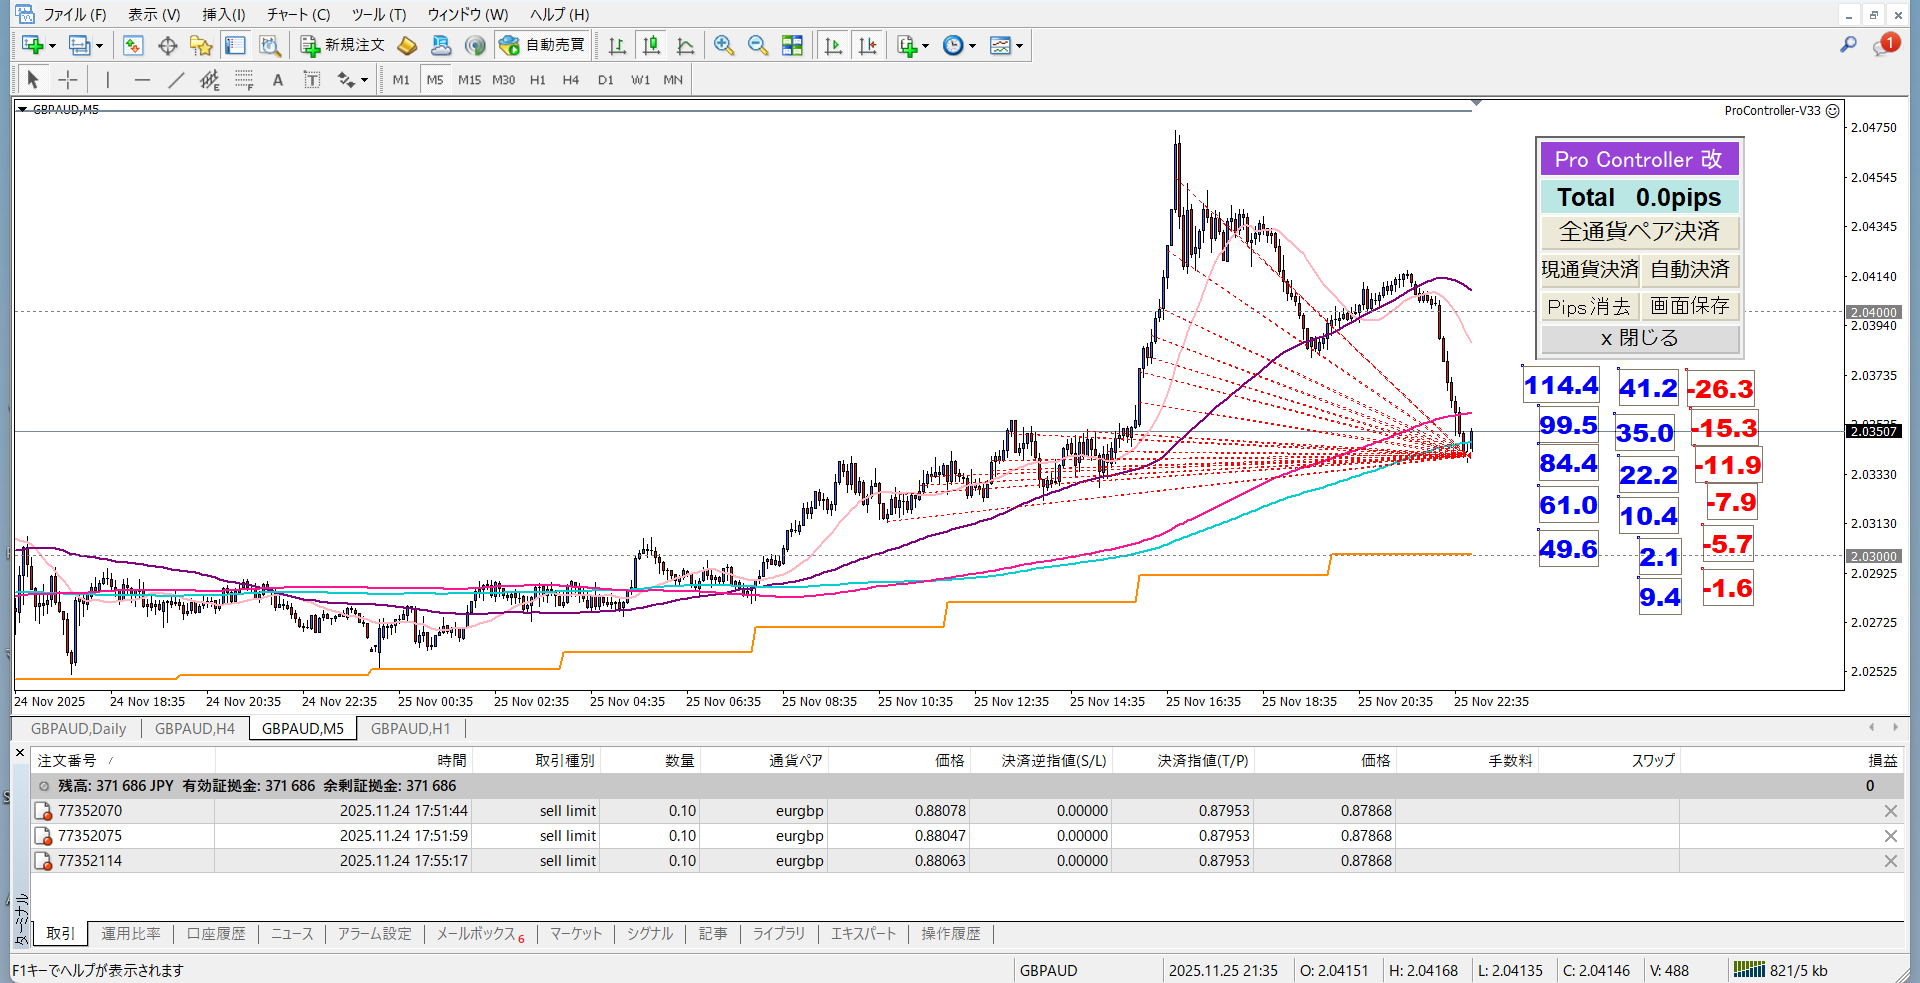Screen dimensions: 1920x983
Task: Switch timeframe to H1
Action: (x=538, y=80)
